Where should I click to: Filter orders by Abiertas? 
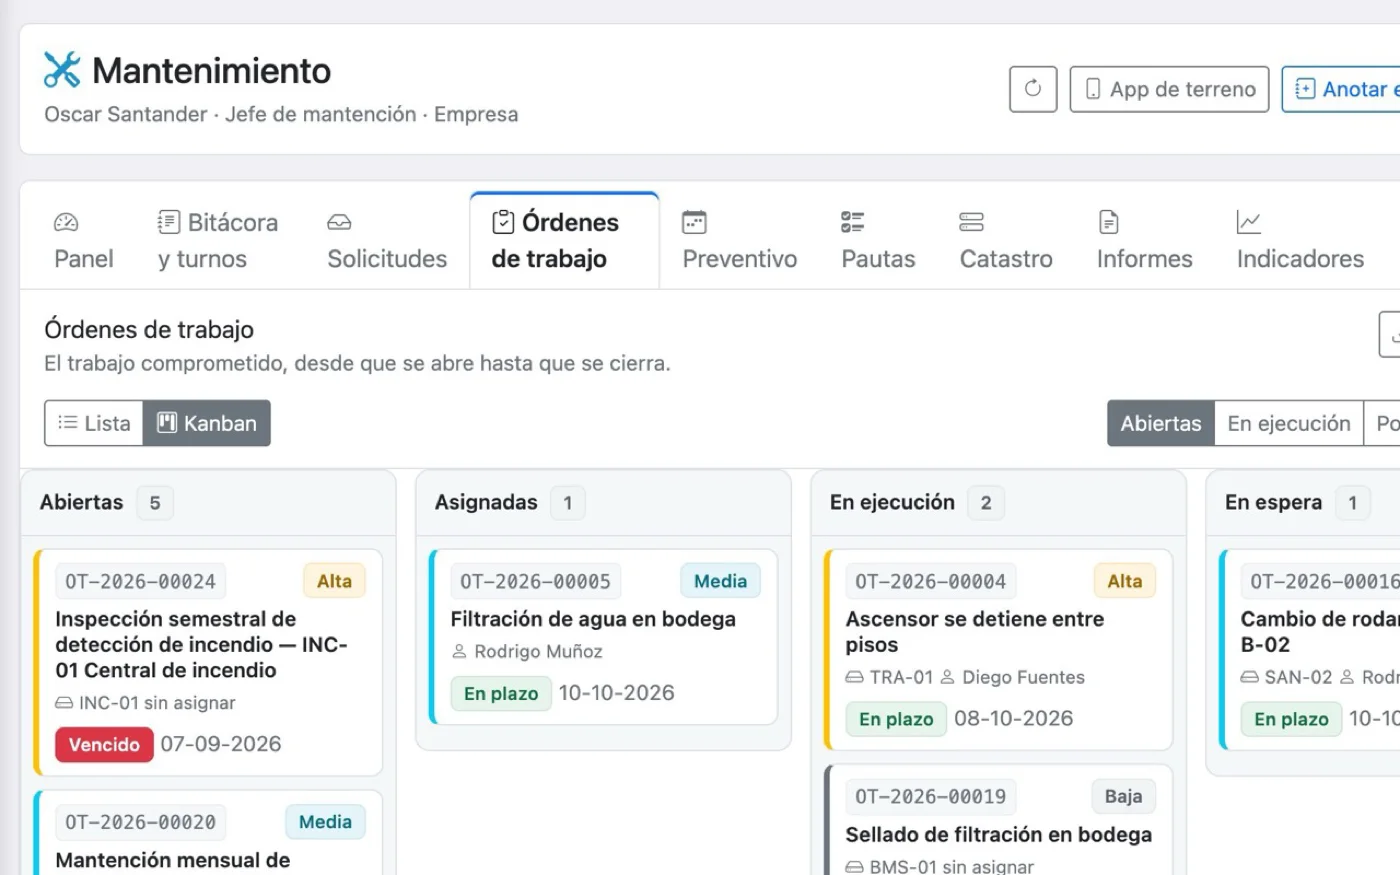[1161, 423]
